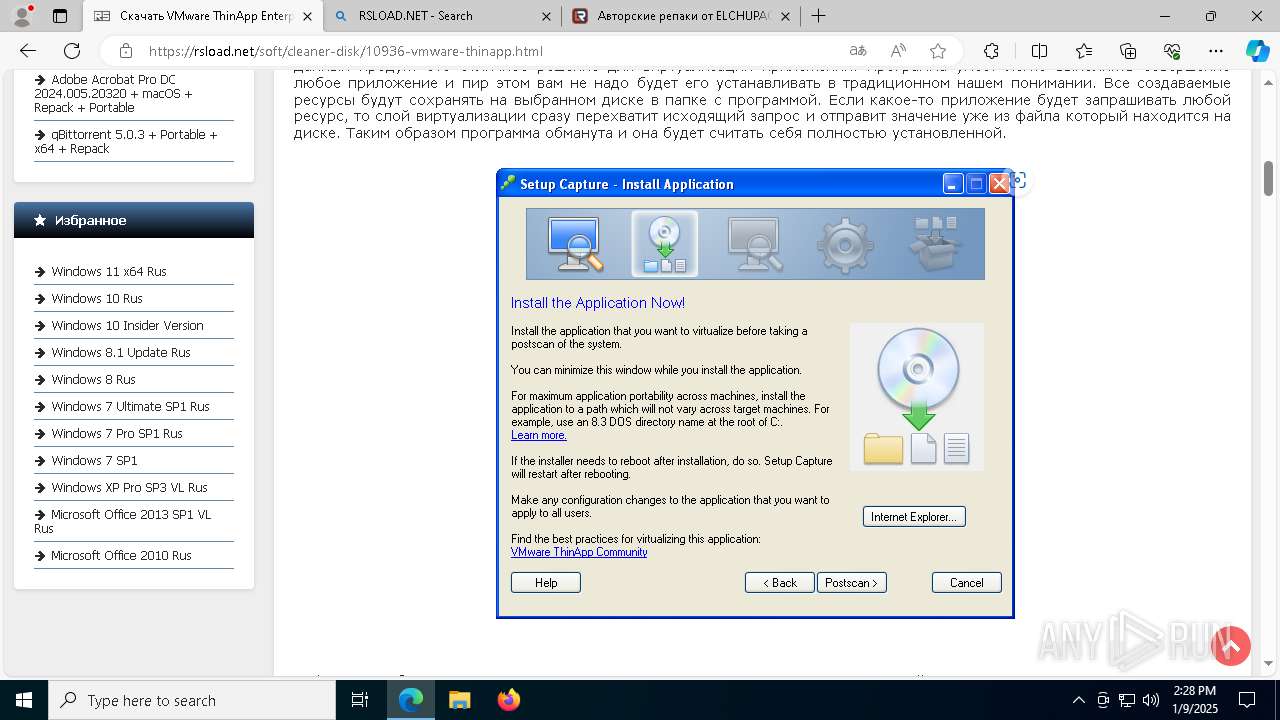Open the Edge profile icon
The height and width of the screenshot is (720, 1280).
pos(23,16)
